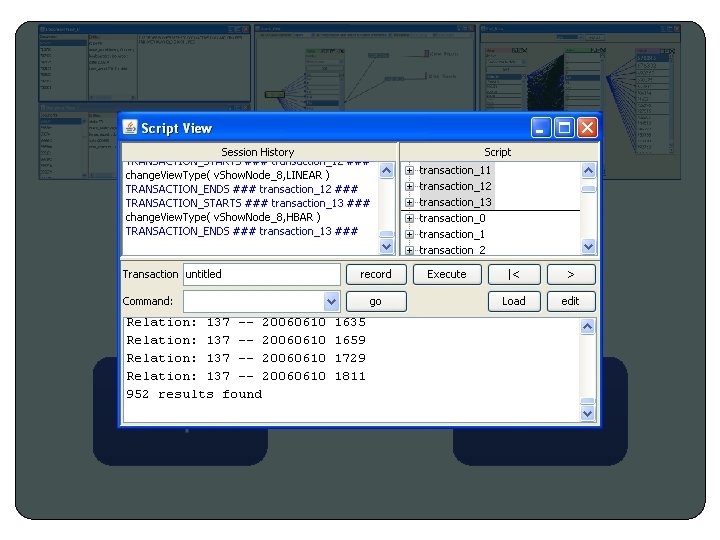720x540 pixels.
Task: Expand the transaction_1 tree node
Action: point(409,235)
